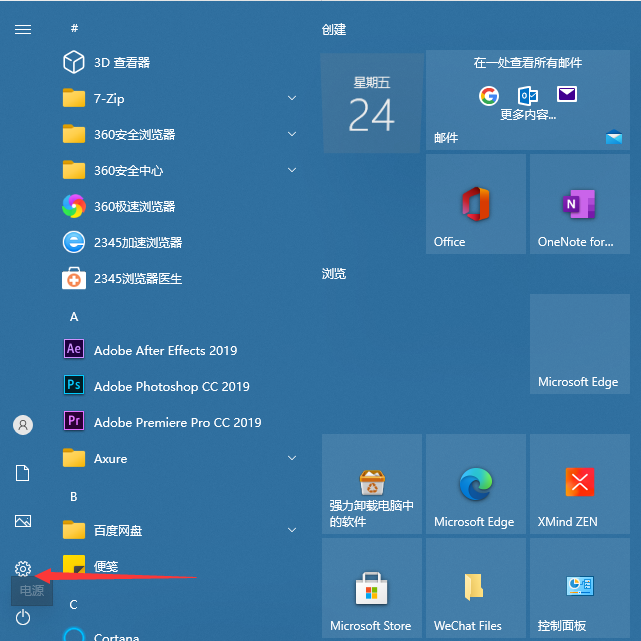
Task: Launch Adobe Photoshop CC 2019
Action: (x=171, y=386)
